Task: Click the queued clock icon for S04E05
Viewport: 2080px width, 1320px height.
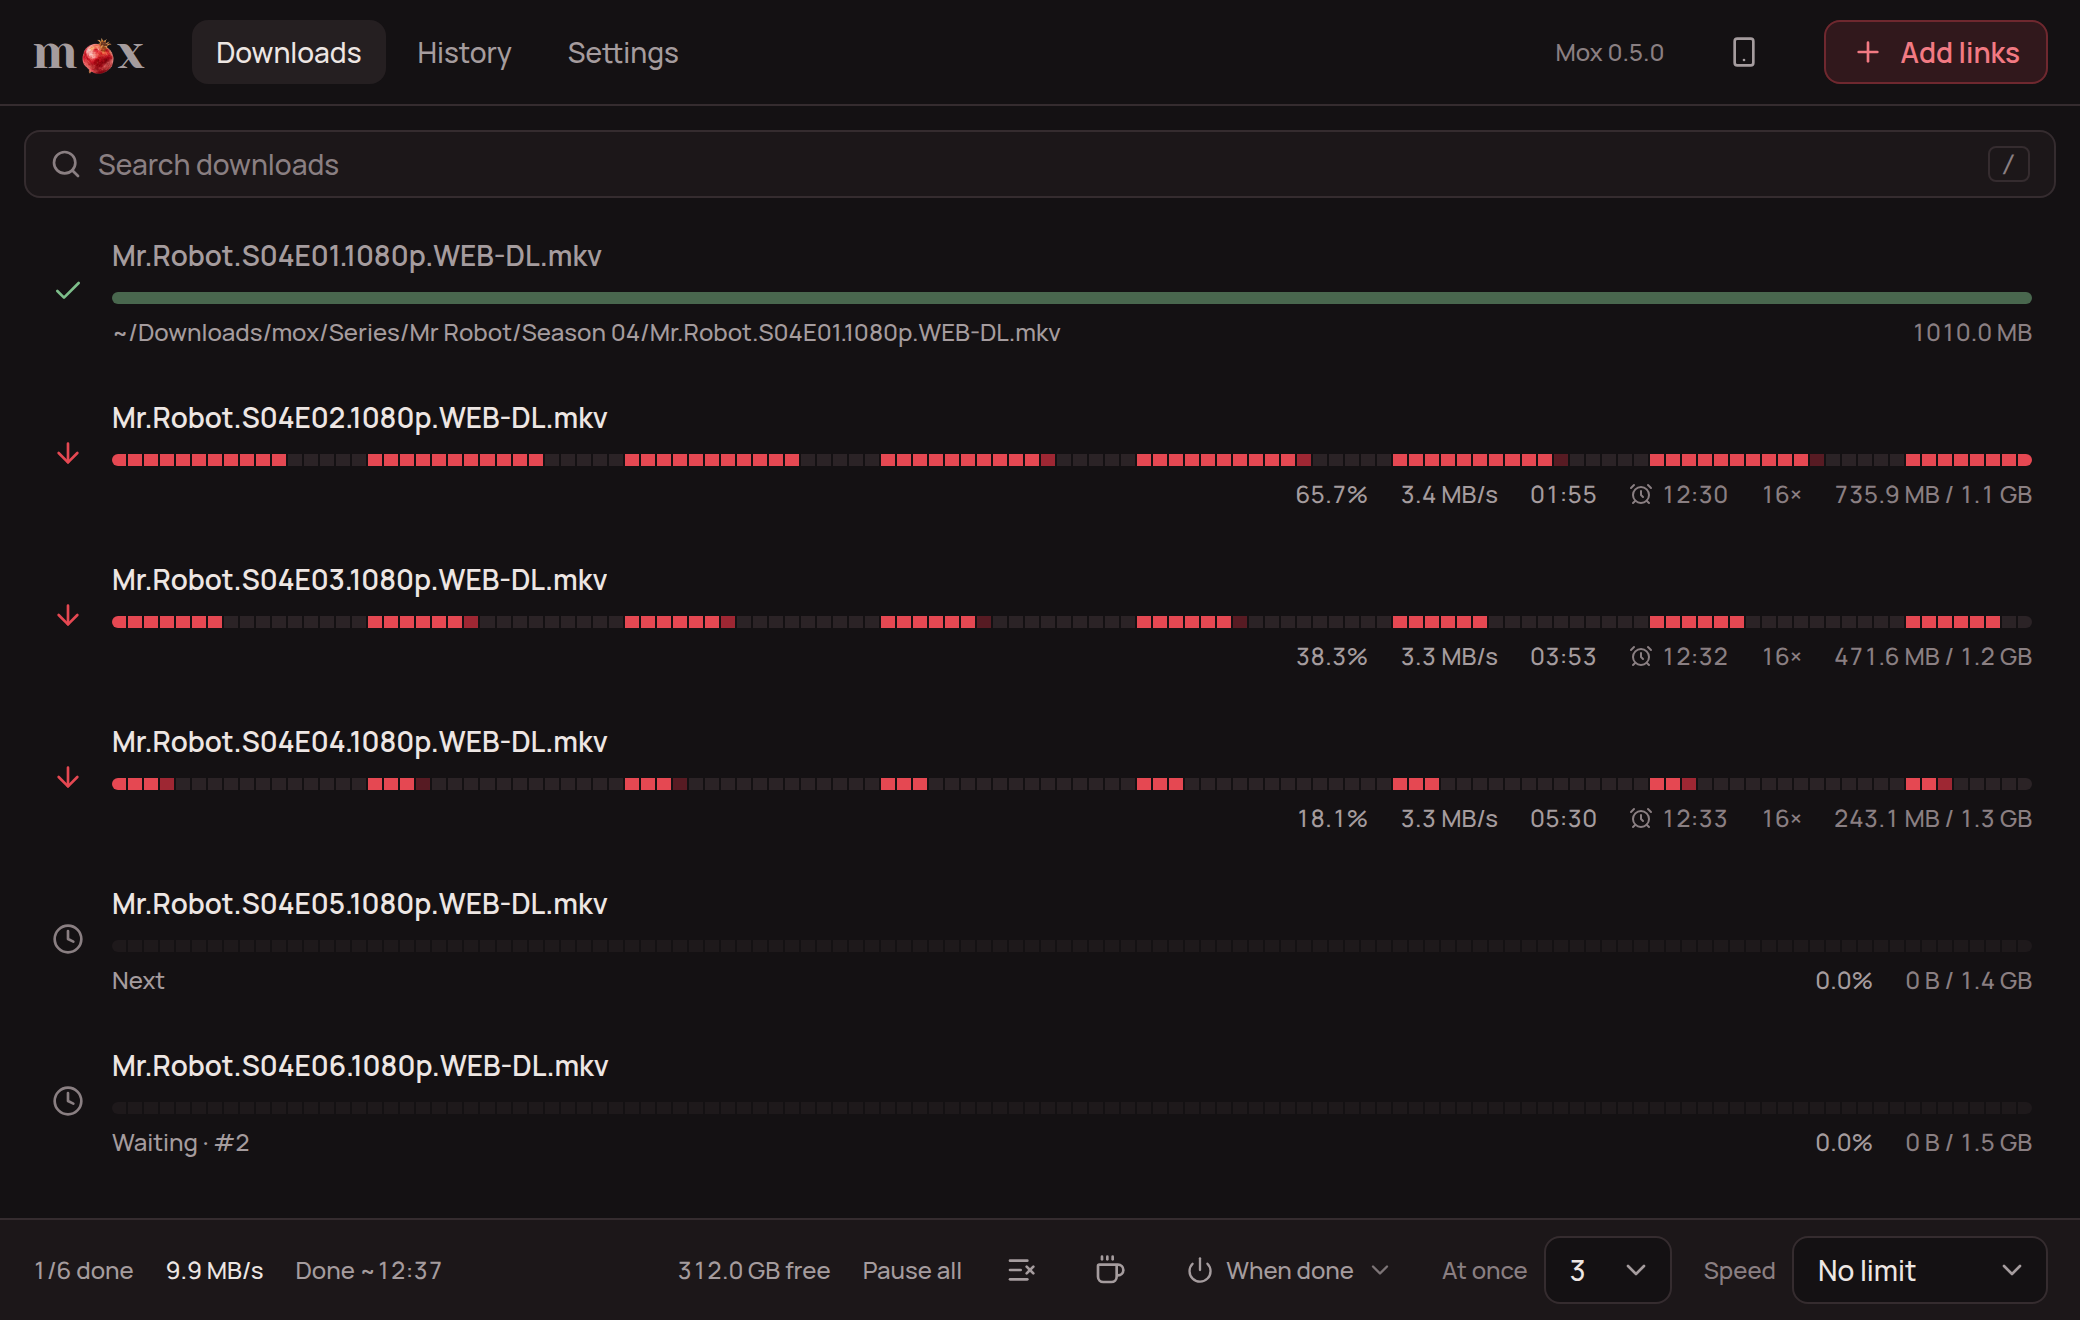Action: [68, 939]
